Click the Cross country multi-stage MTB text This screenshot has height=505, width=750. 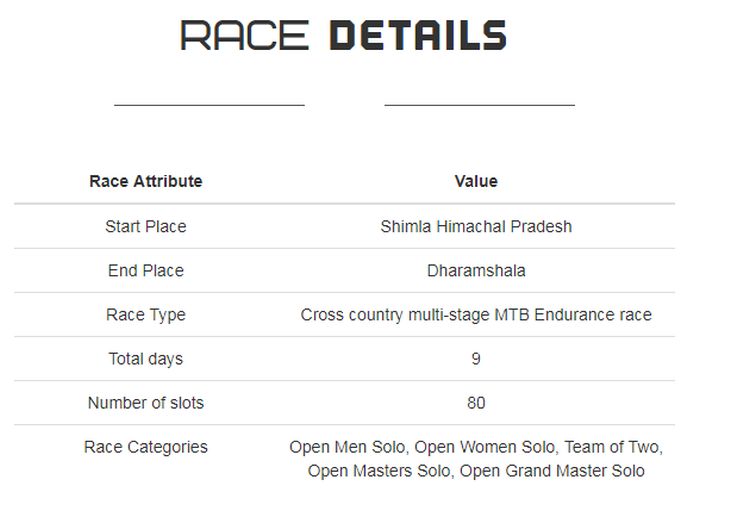415,315
